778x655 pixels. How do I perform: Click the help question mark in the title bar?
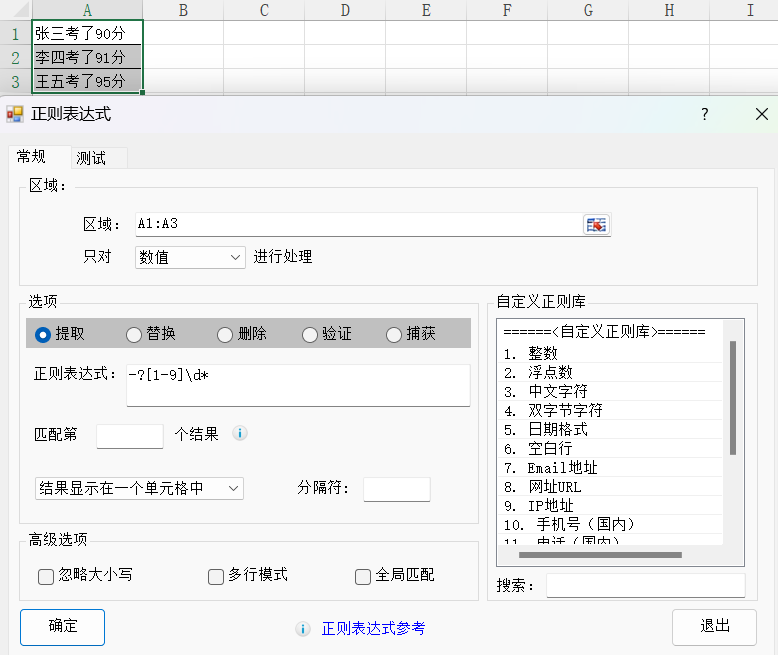(704, 114)
